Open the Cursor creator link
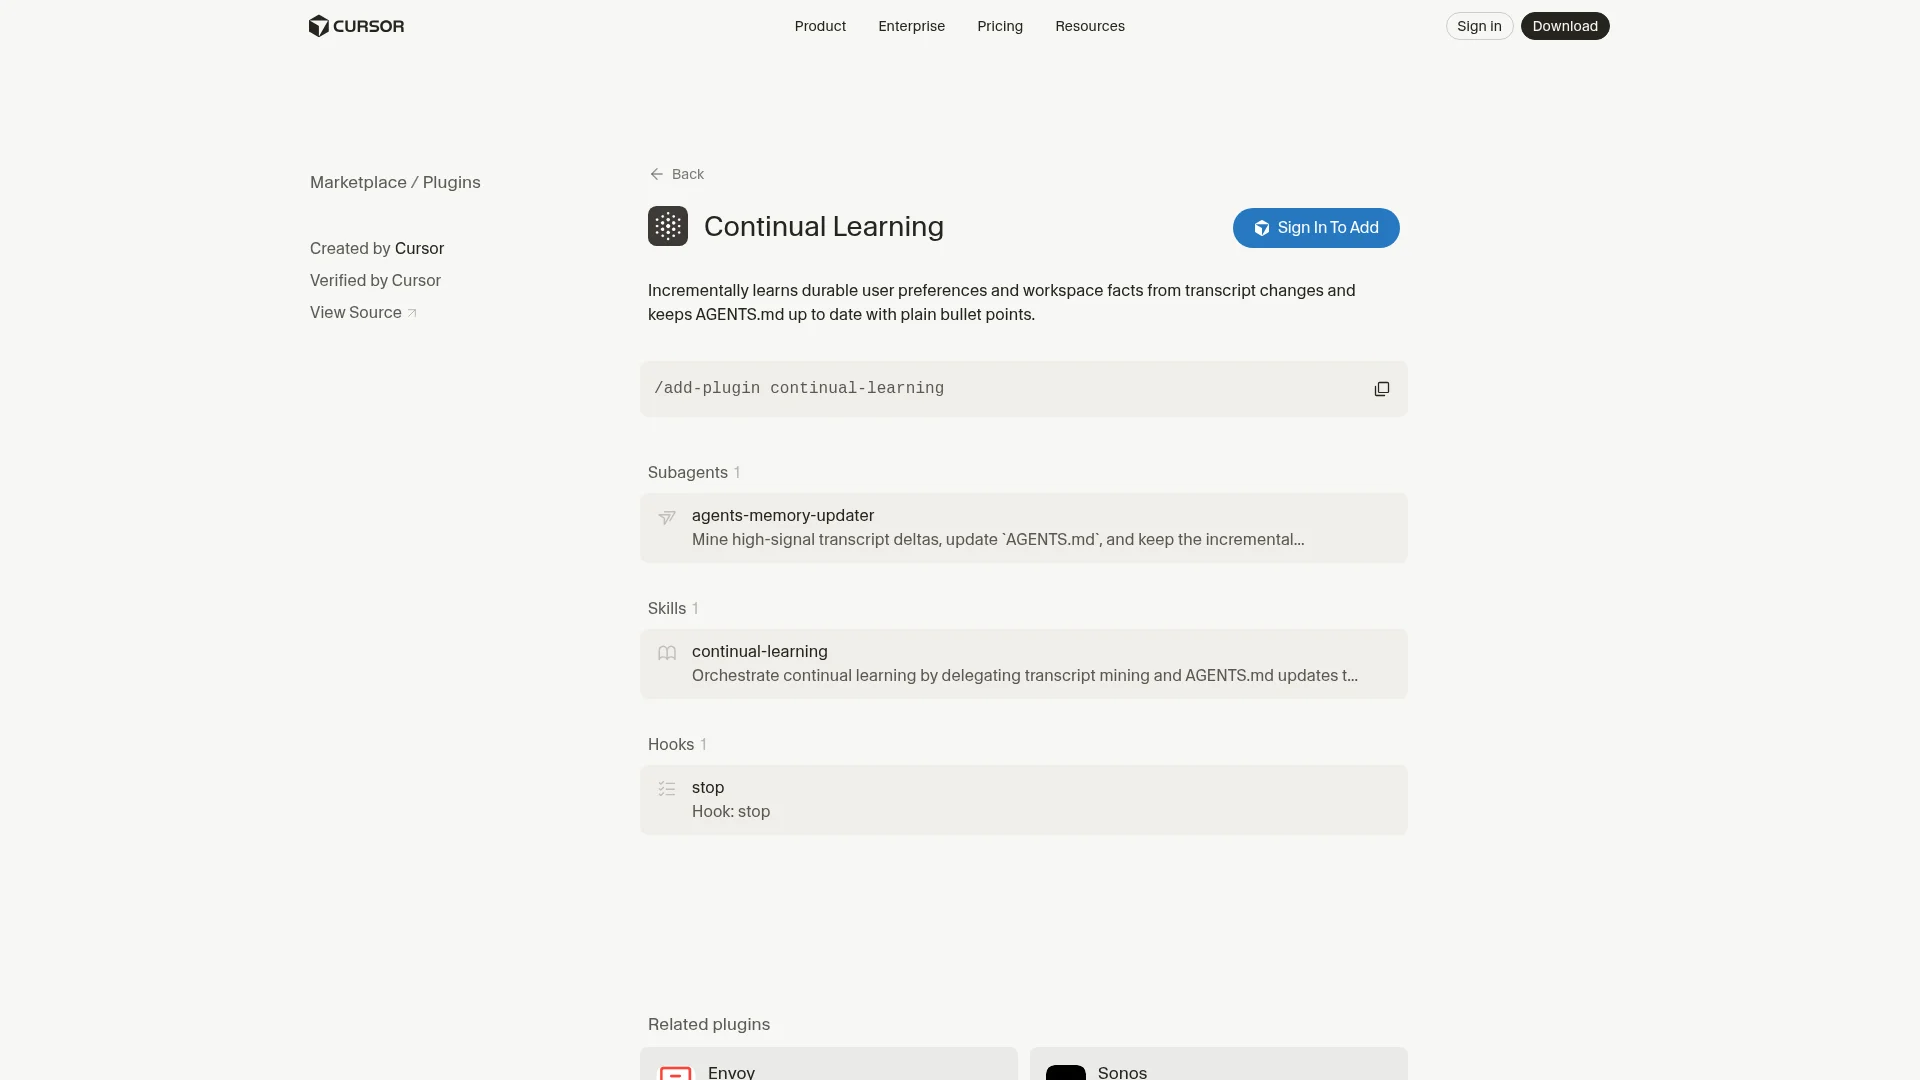Image resolution: width=1920 pixels, height=1080 pixels. point(419,248)
